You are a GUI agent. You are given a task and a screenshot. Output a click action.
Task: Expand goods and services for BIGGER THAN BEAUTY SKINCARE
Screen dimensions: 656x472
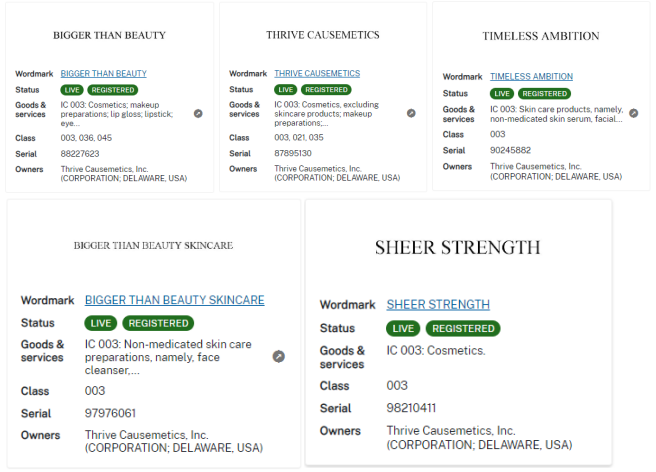point(279,356)
